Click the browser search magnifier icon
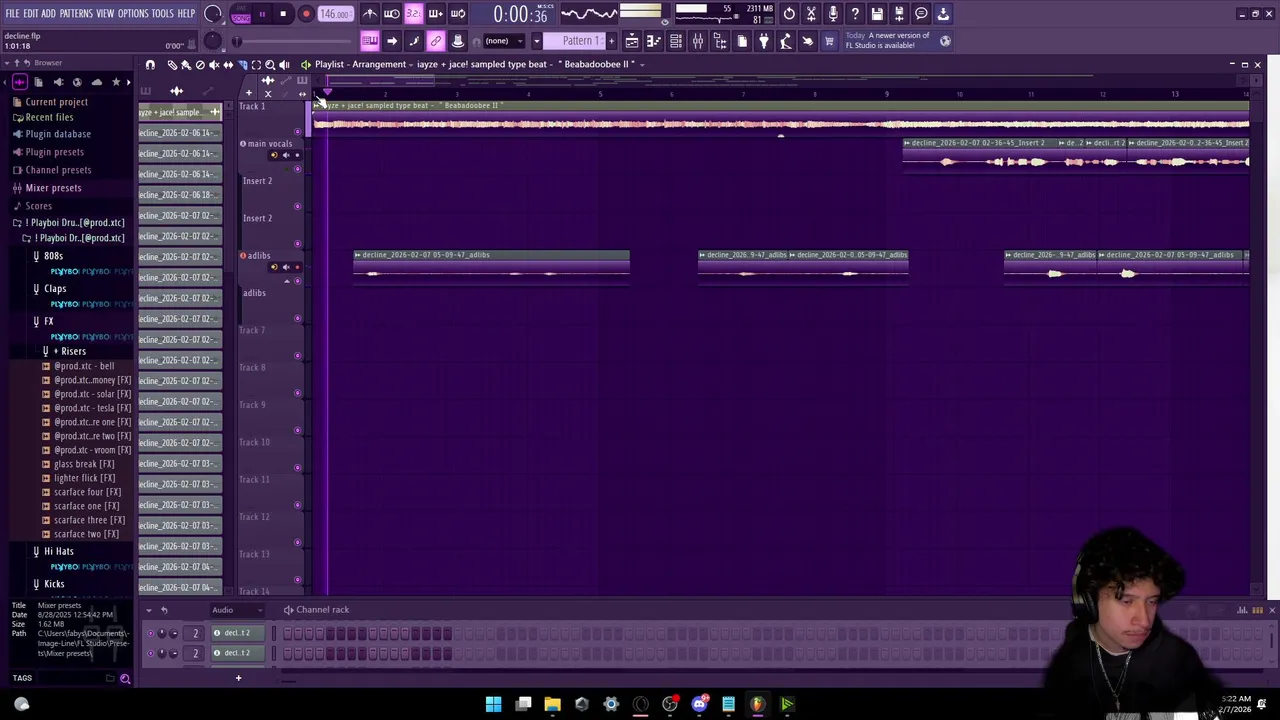 click(x=125, y=678)
